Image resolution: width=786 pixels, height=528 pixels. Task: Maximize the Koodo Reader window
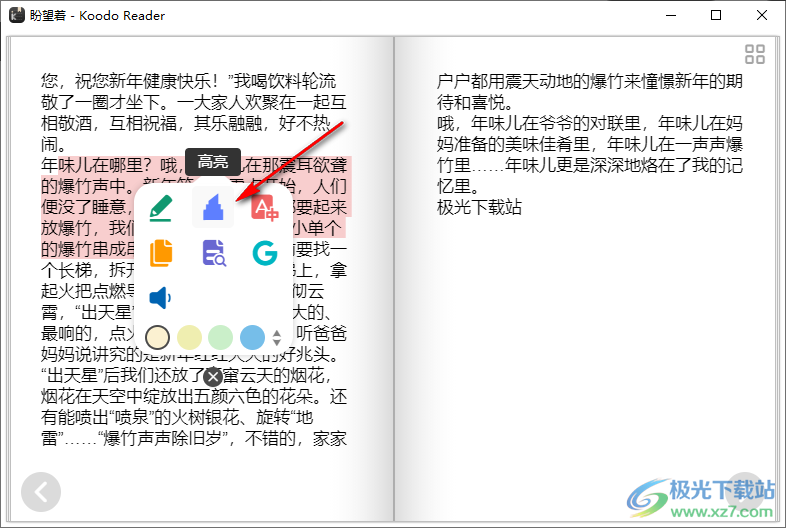pos(716,16)
